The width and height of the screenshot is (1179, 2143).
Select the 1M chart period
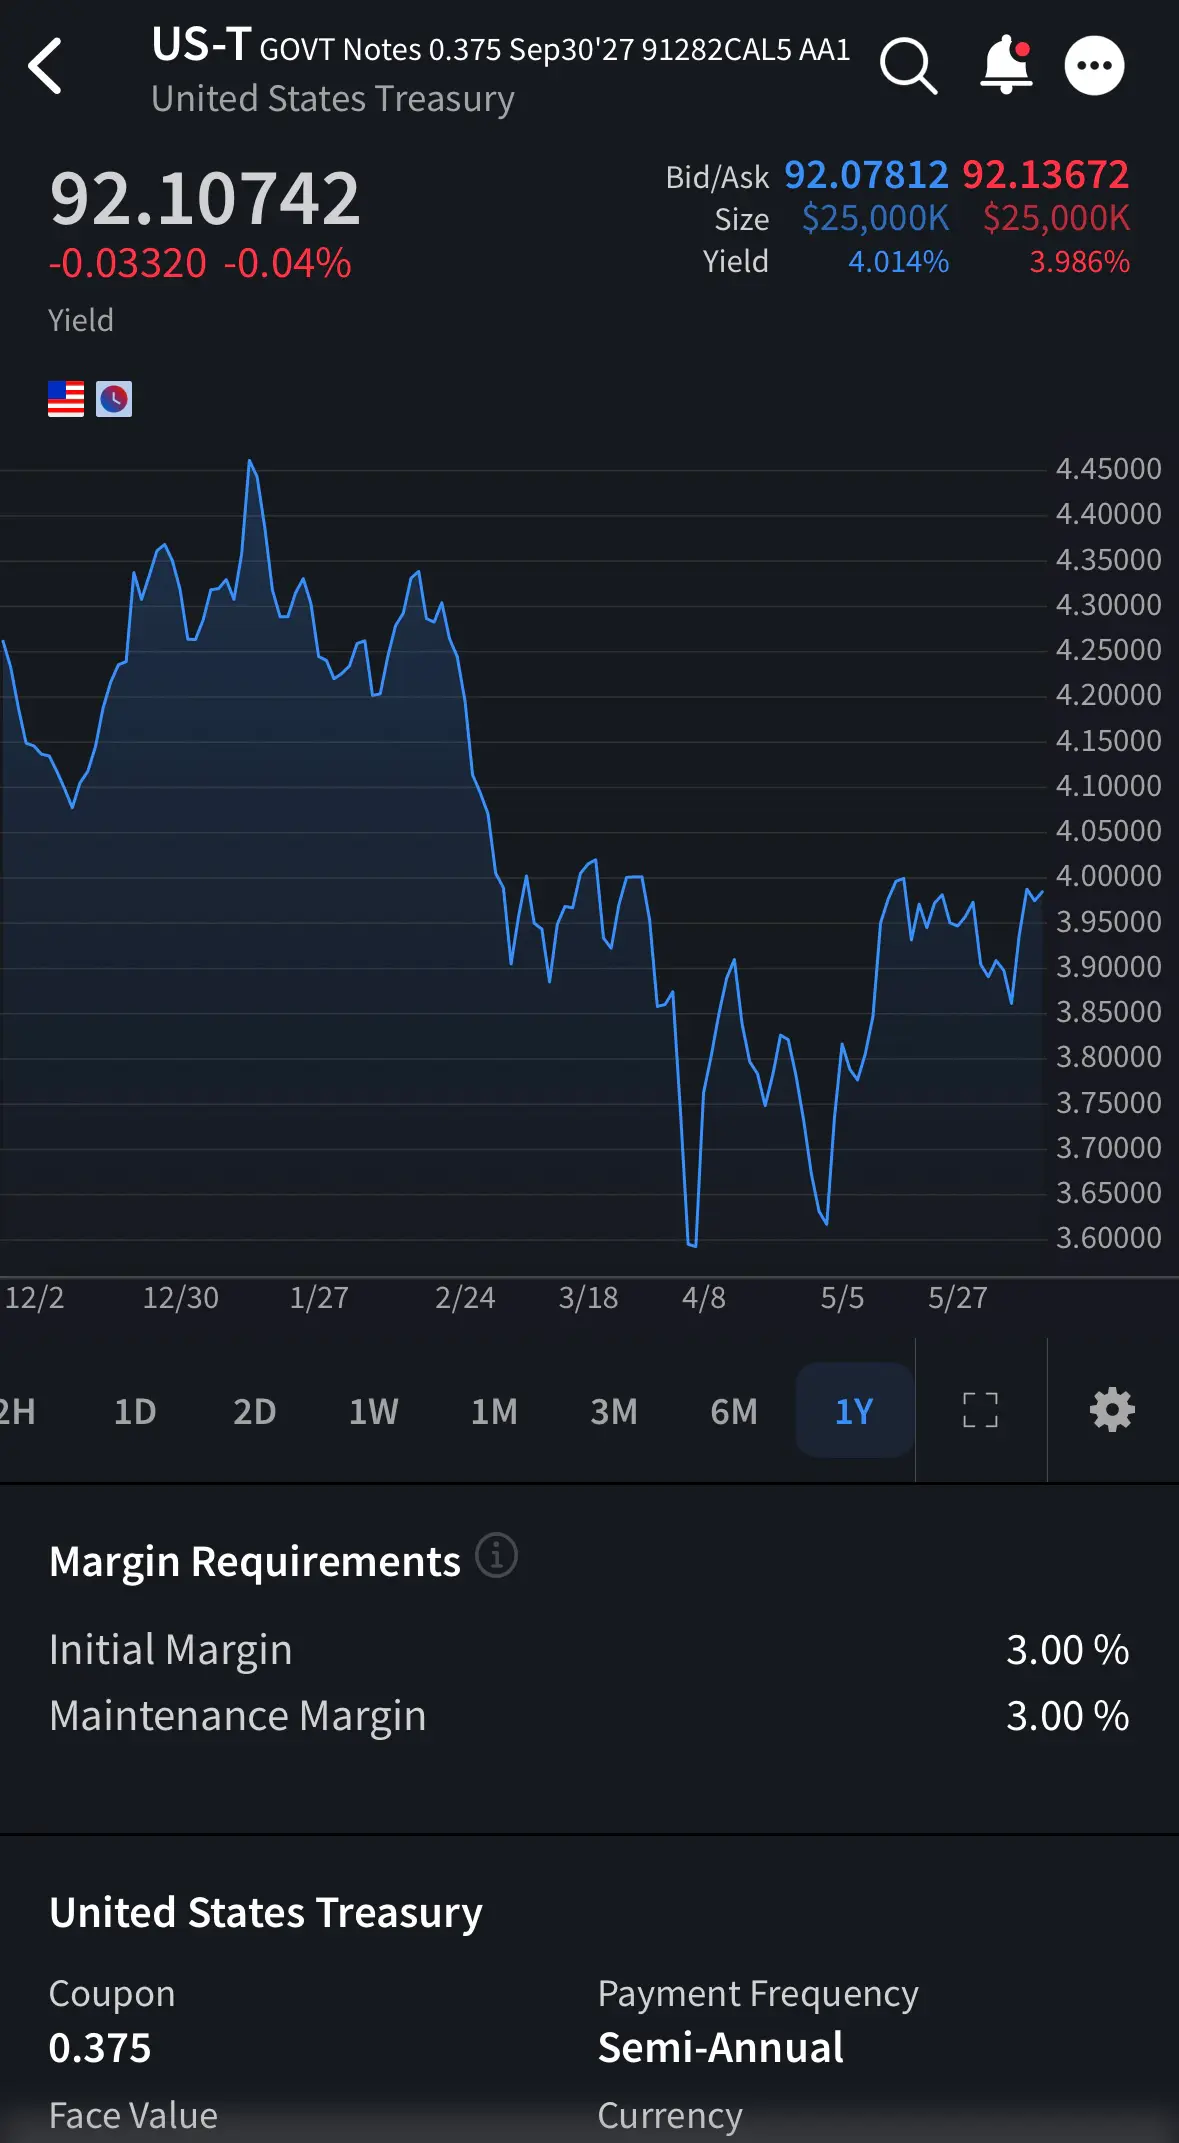[494, 1411]
